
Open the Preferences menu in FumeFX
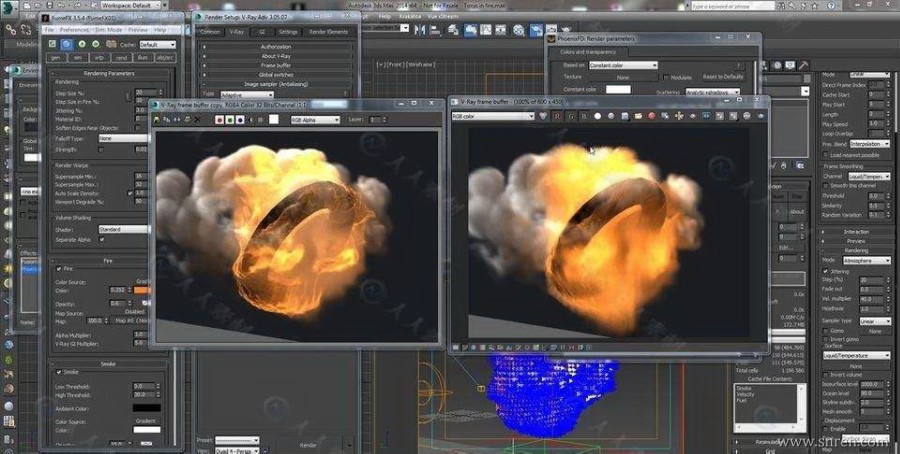75,30
